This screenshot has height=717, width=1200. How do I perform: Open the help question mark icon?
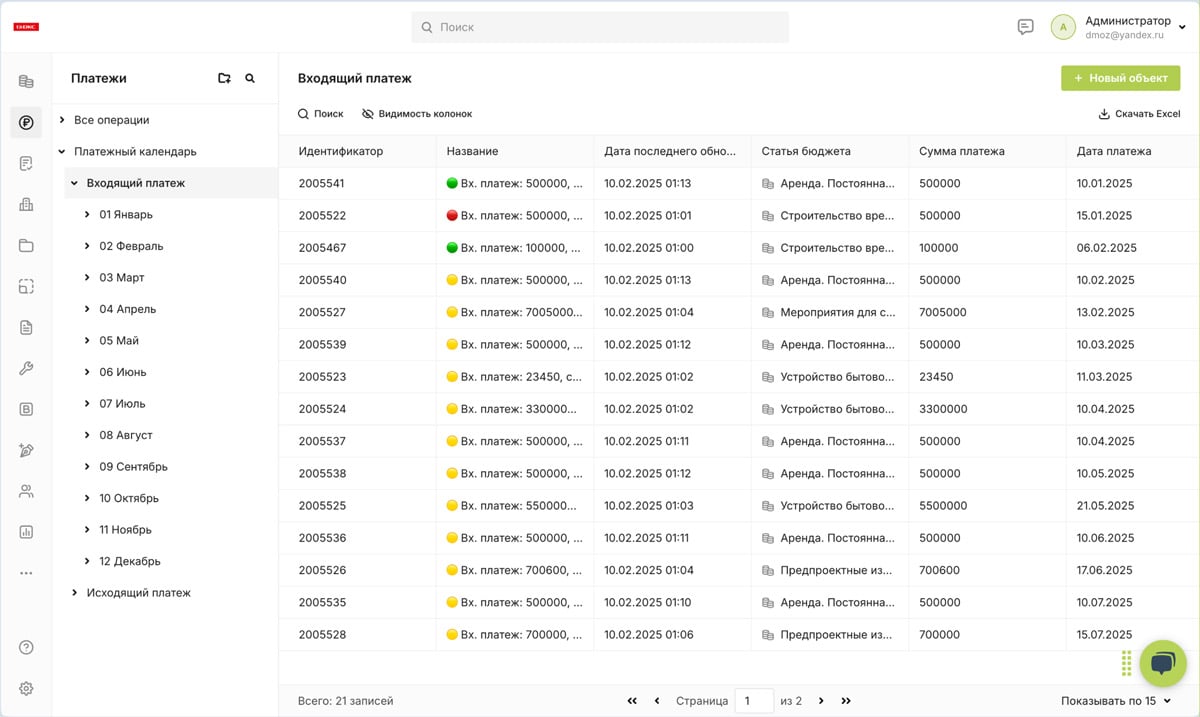click(26, 647)
